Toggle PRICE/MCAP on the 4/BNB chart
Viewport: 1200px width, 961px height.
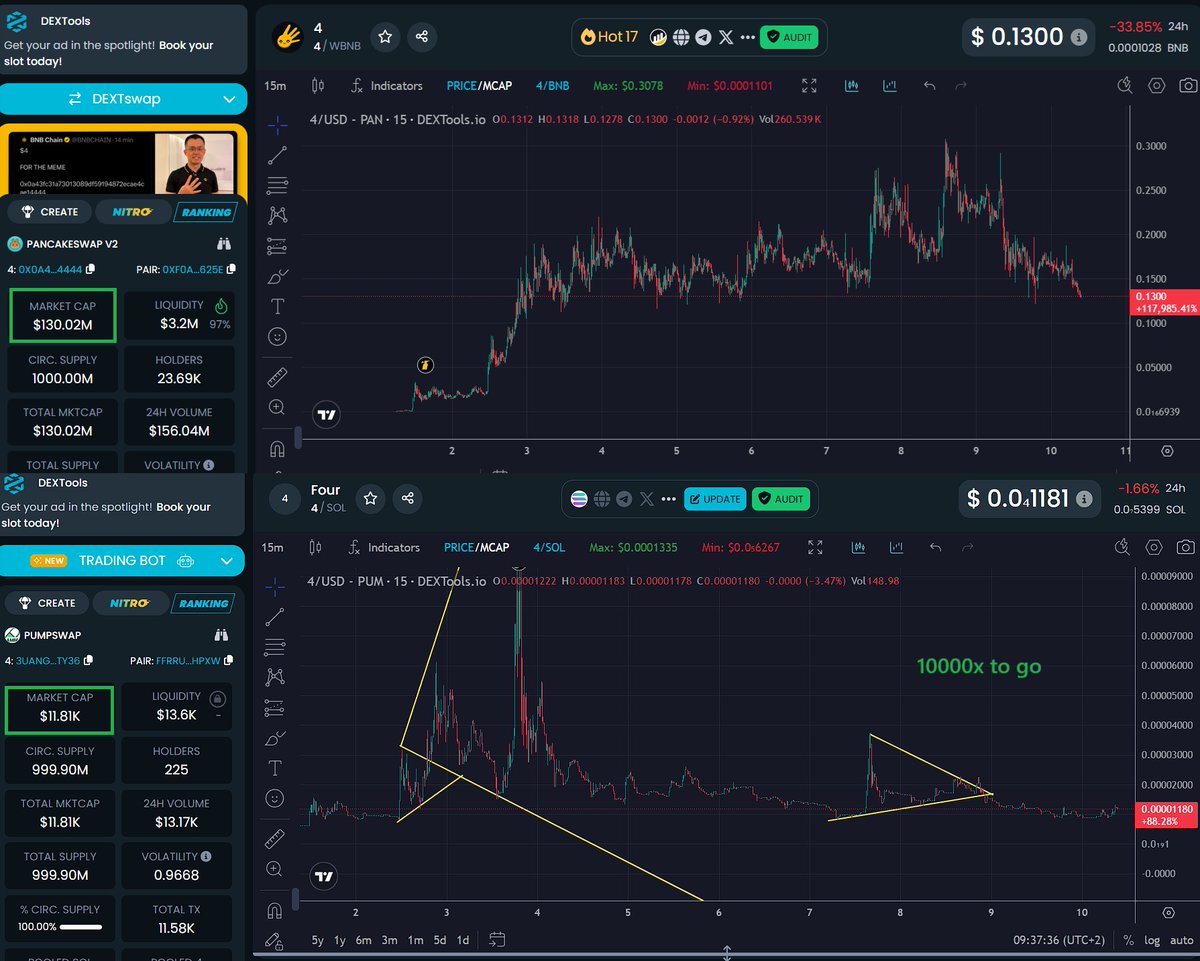click(x=478, y=86)
